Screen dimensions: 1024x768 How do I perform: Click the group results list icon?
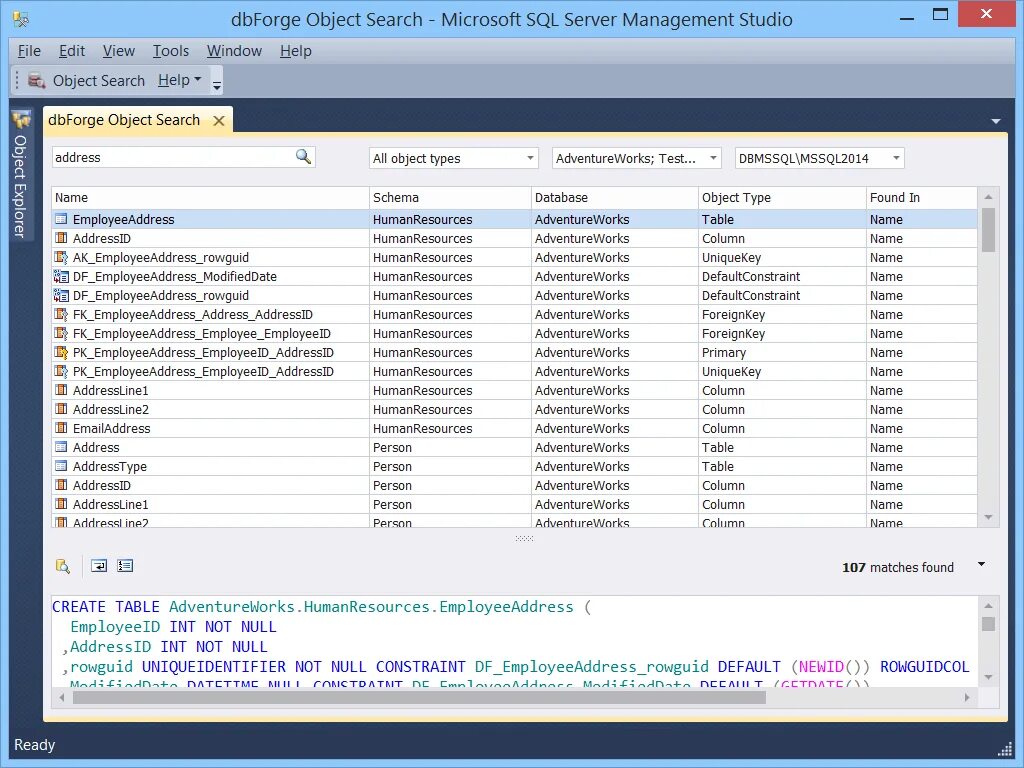(125, 566)
